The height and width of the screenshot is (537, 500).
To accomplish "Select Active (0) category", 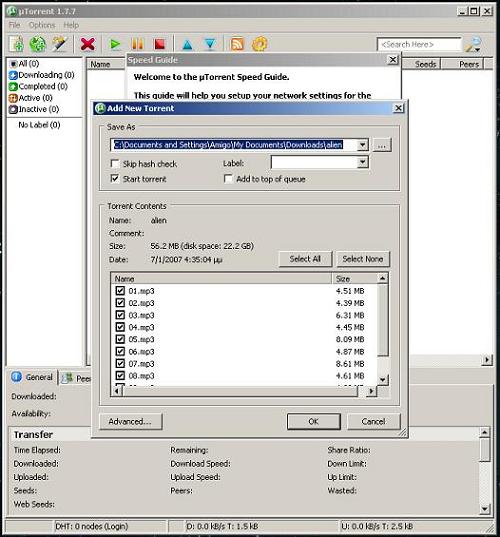I will tap(31, 98).
